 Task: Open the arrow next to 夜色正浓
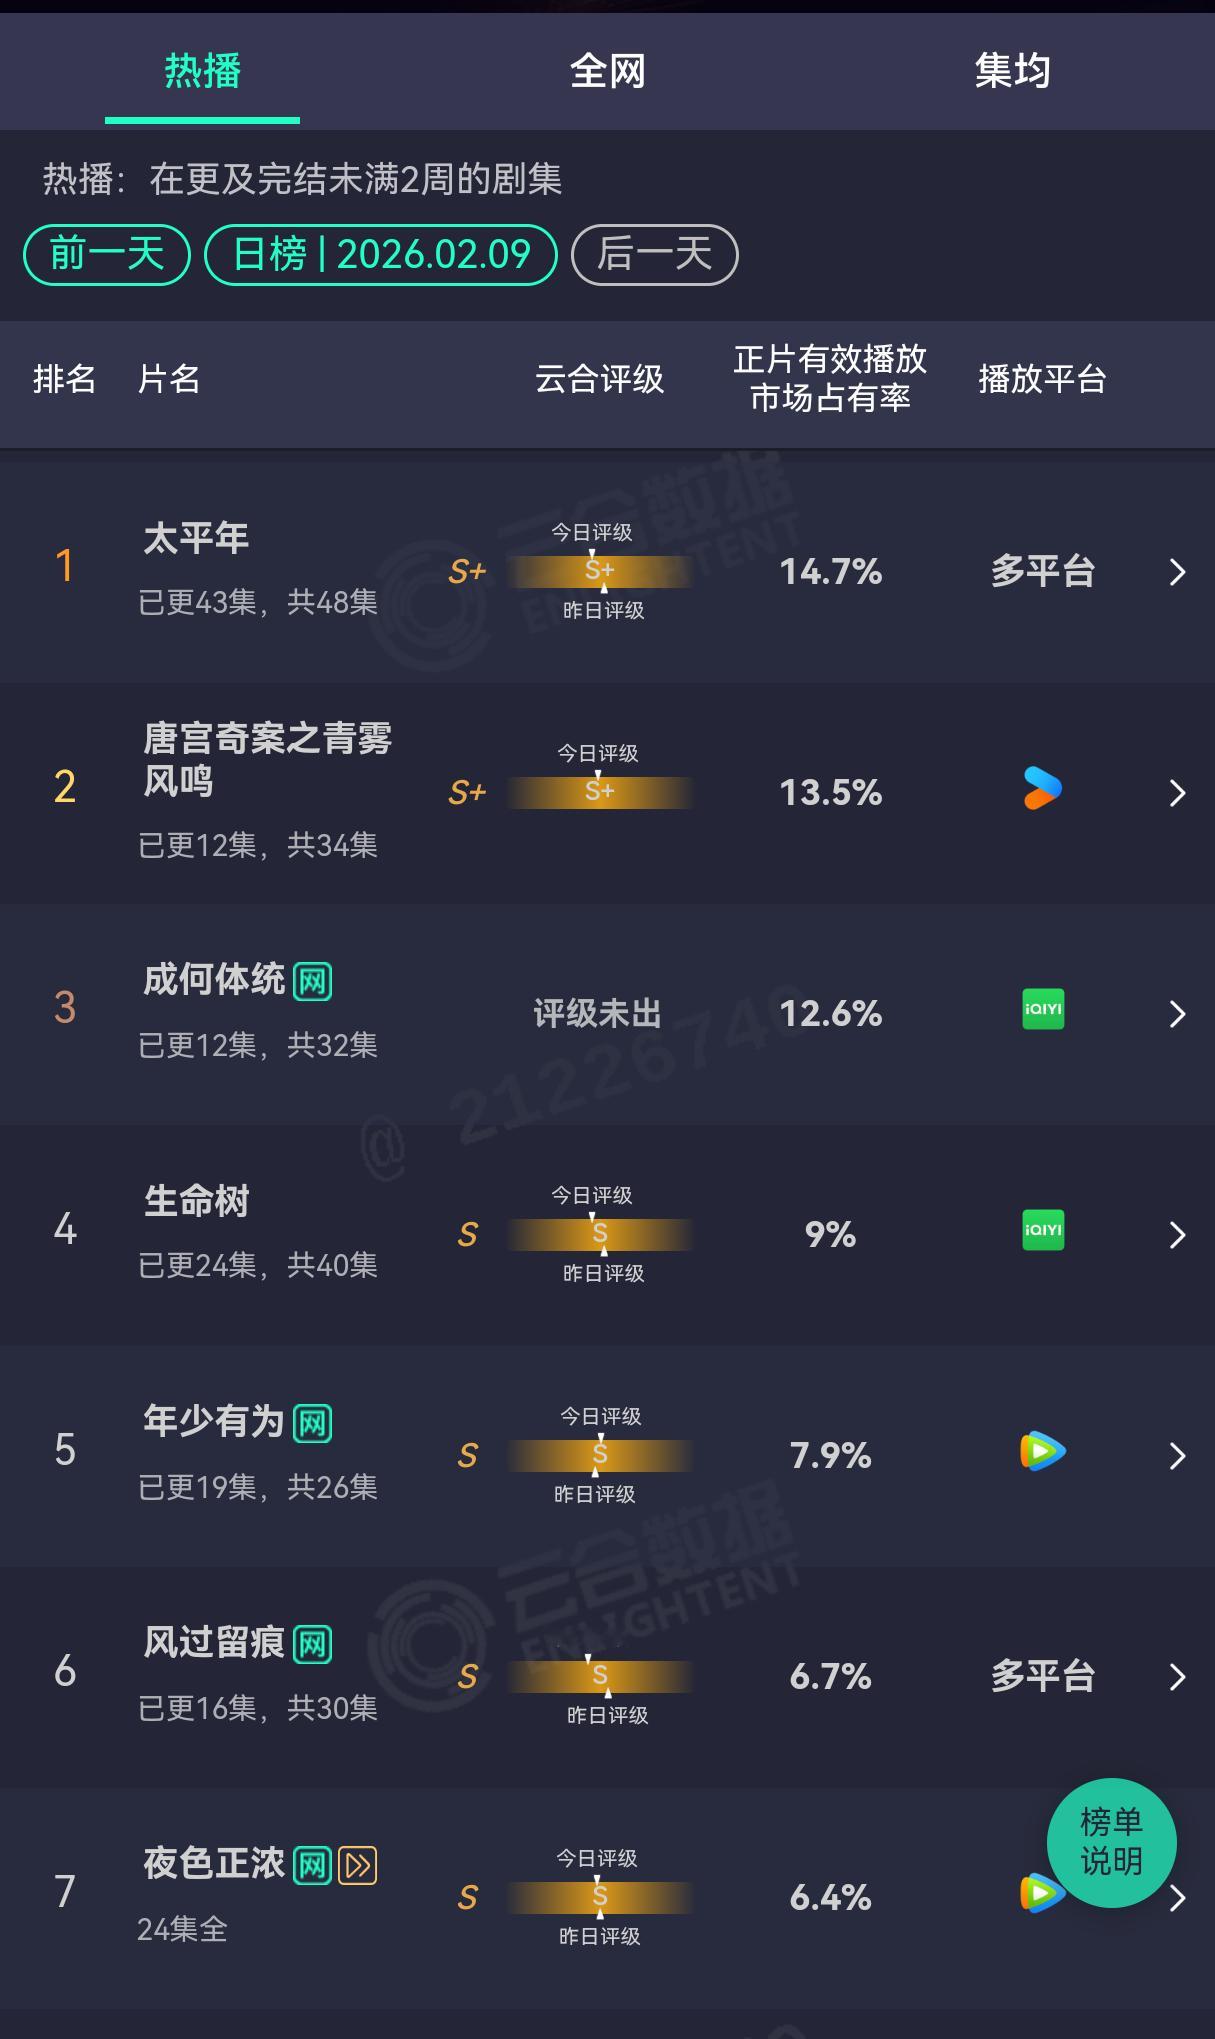[1177, 1897]
